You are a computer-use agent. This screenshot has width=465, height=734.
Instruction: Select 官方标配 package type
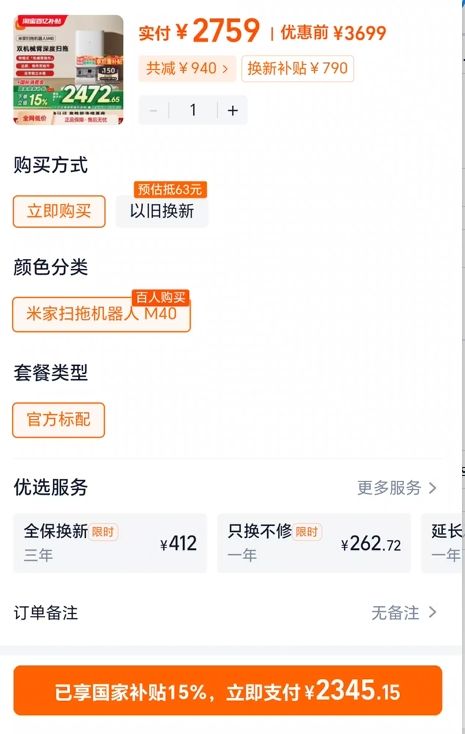coord(59,420)
